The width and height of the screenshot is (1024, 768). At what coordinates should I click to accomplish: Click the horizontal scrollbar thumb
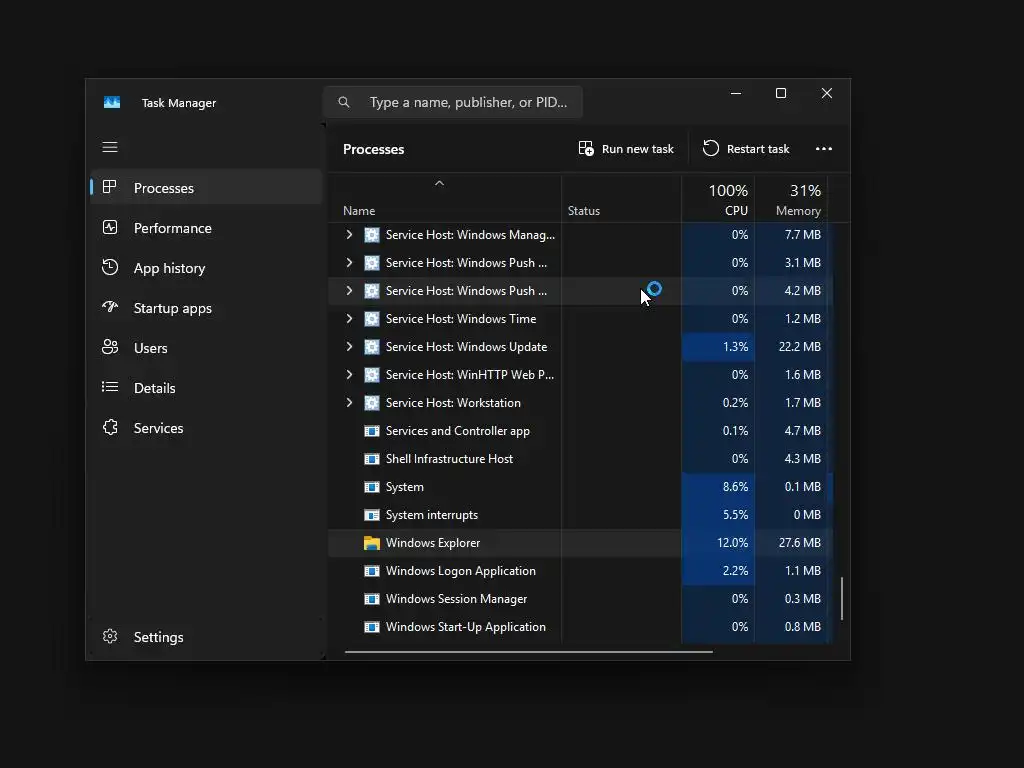(528, 651)
